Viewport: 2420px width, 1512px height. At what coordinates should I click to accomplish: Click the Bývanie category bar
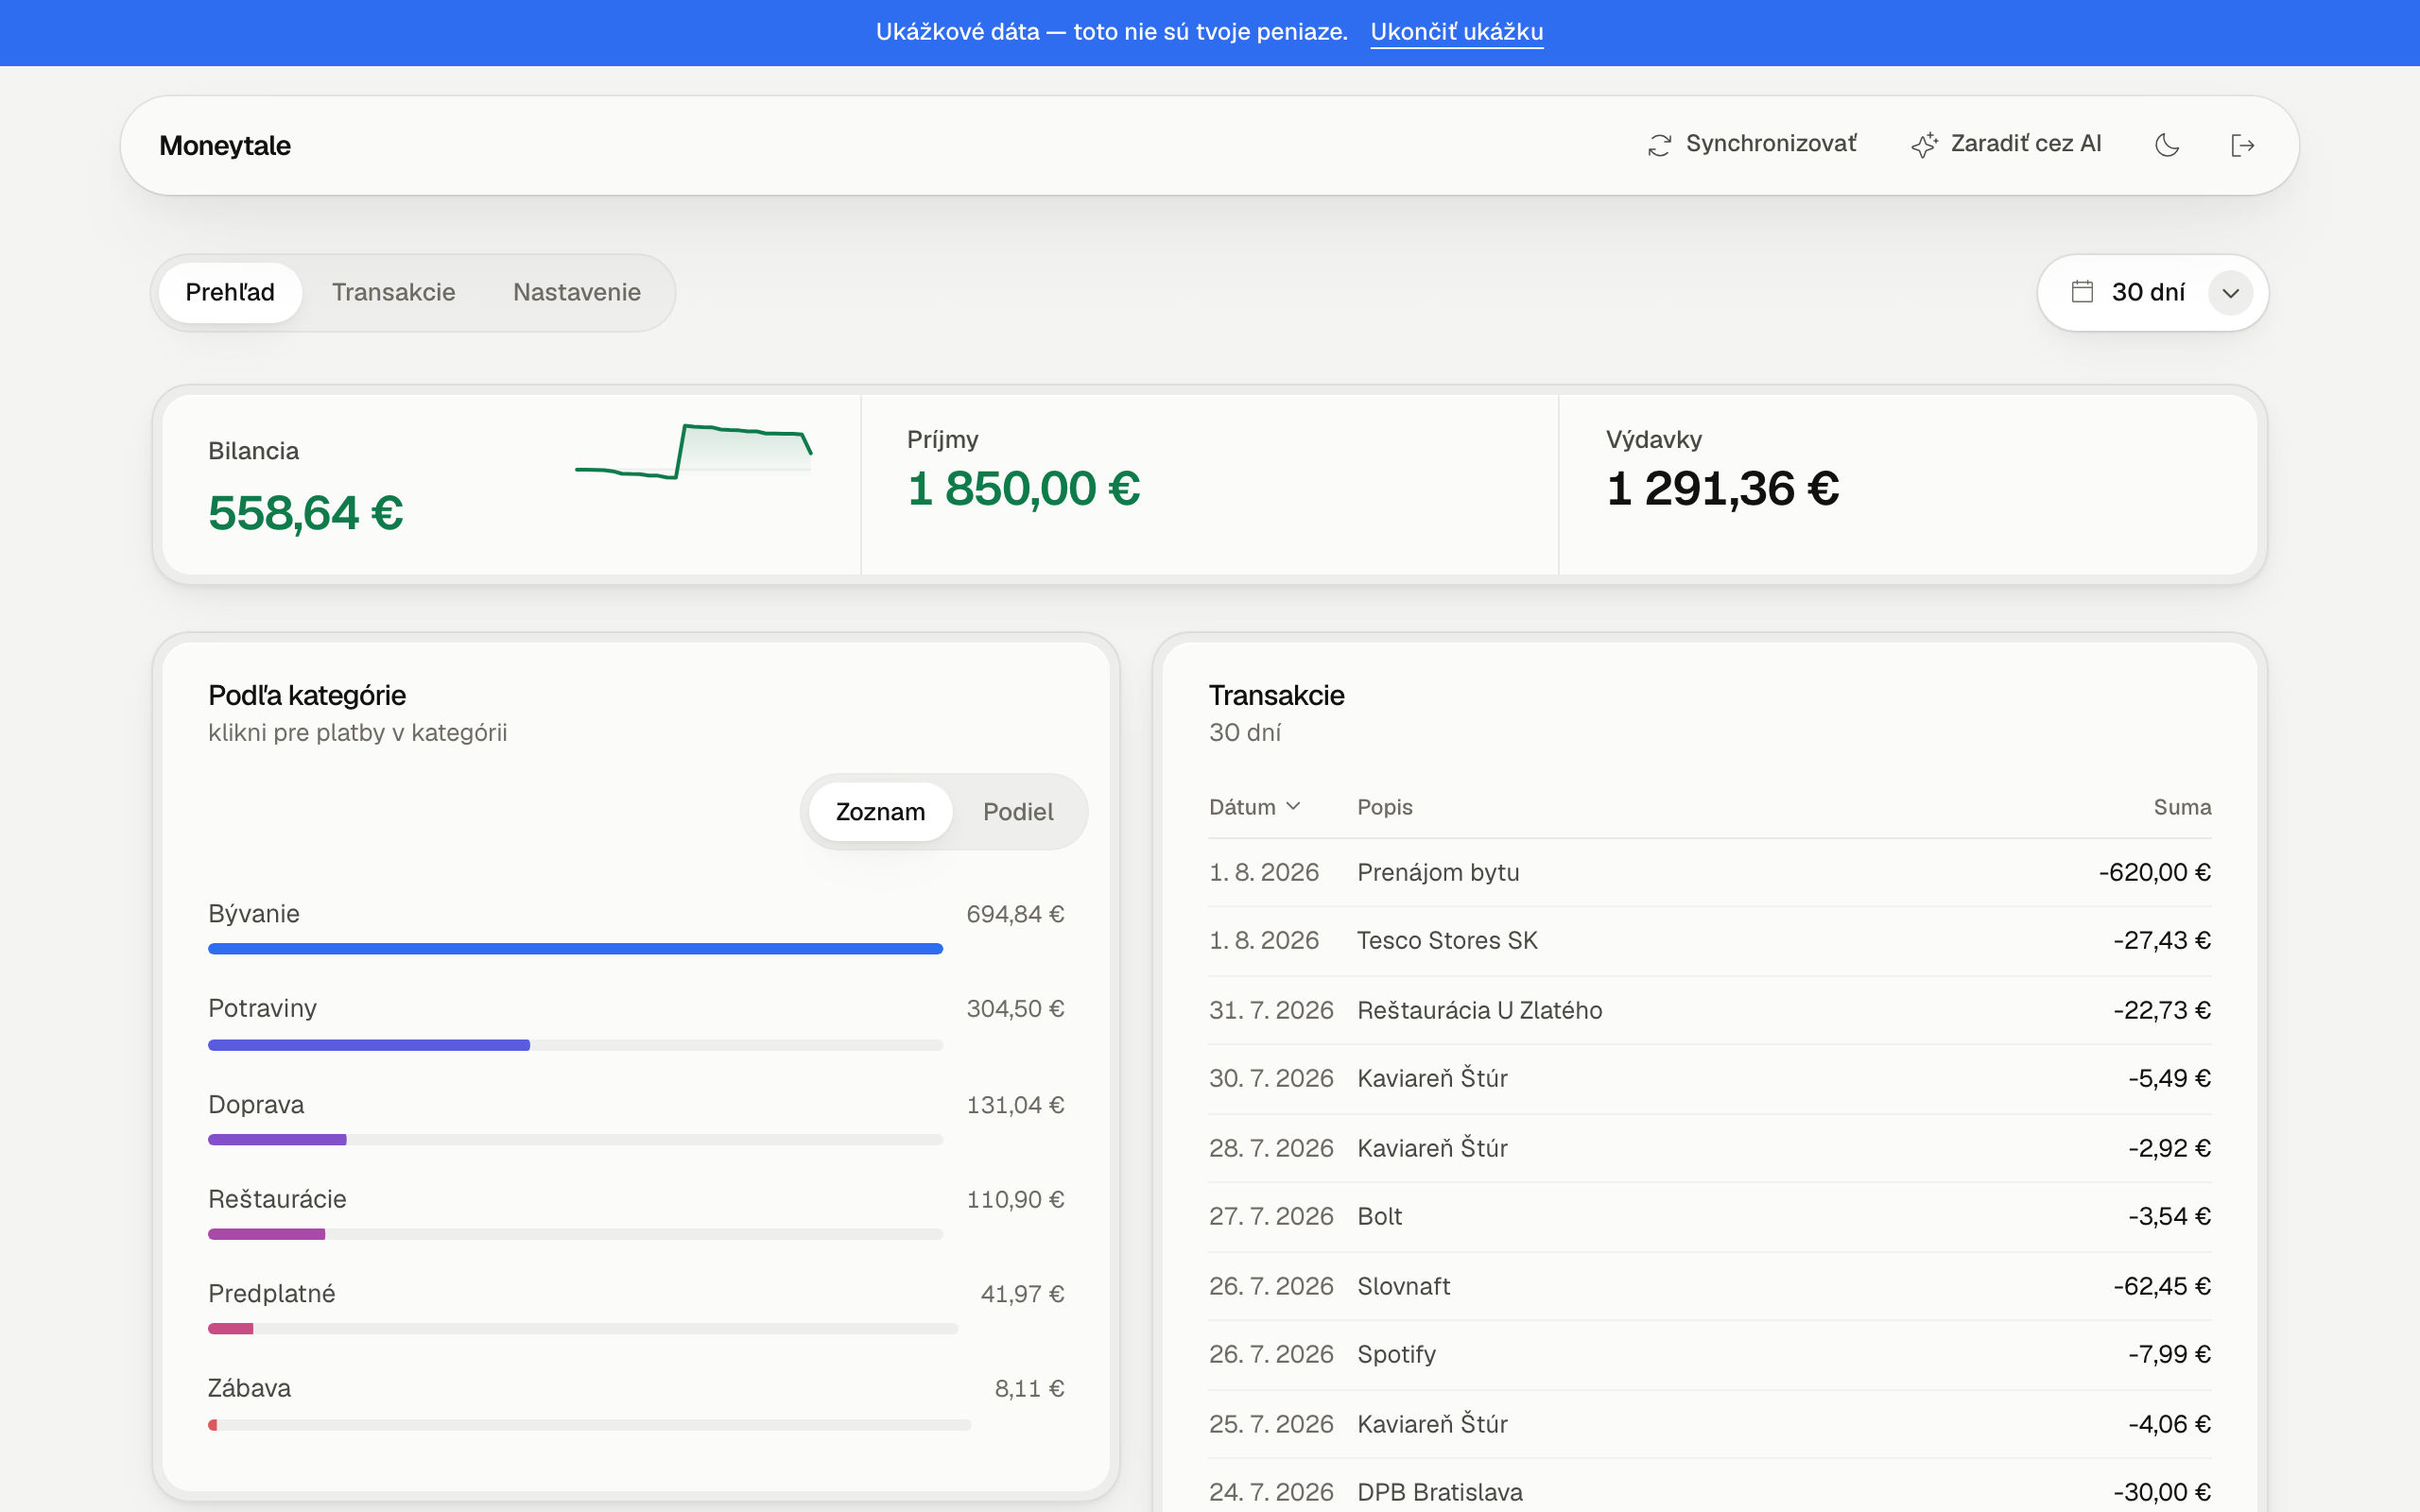pyautogui.click(x=575, y=948)
